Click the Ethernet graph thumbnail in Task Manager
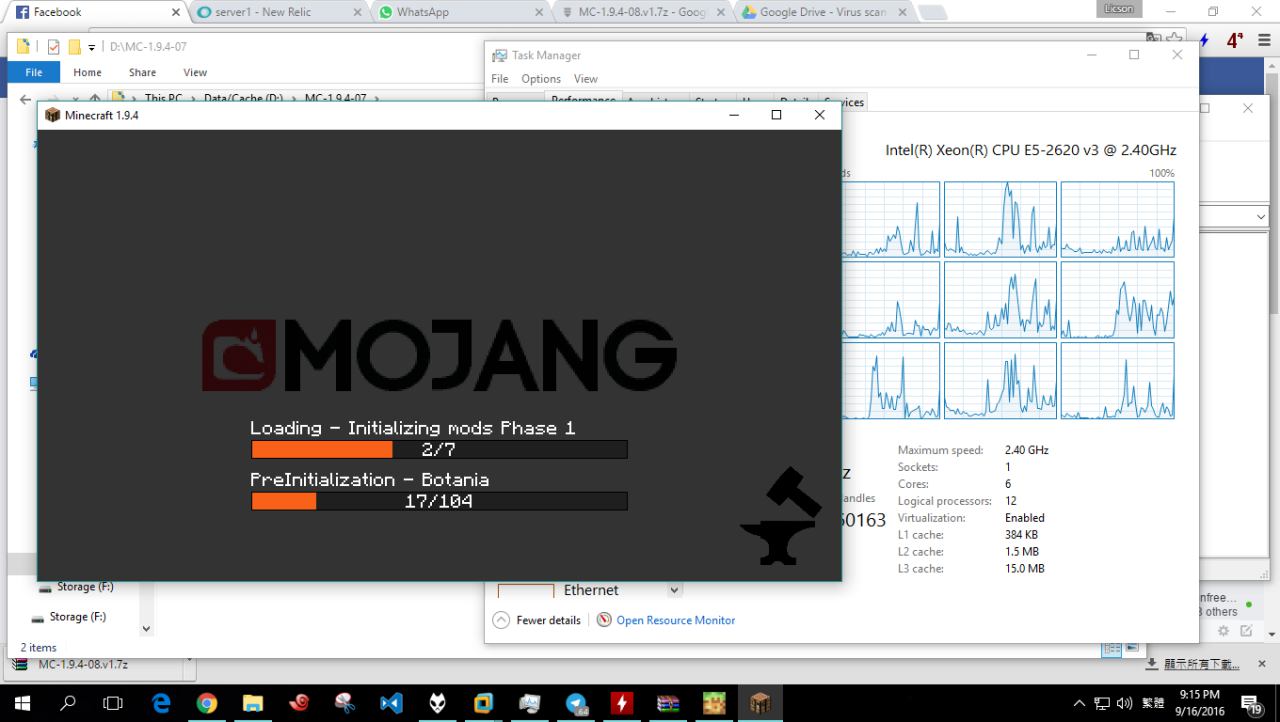Viewport: 1280px width, 722px height. pos(526,592)
